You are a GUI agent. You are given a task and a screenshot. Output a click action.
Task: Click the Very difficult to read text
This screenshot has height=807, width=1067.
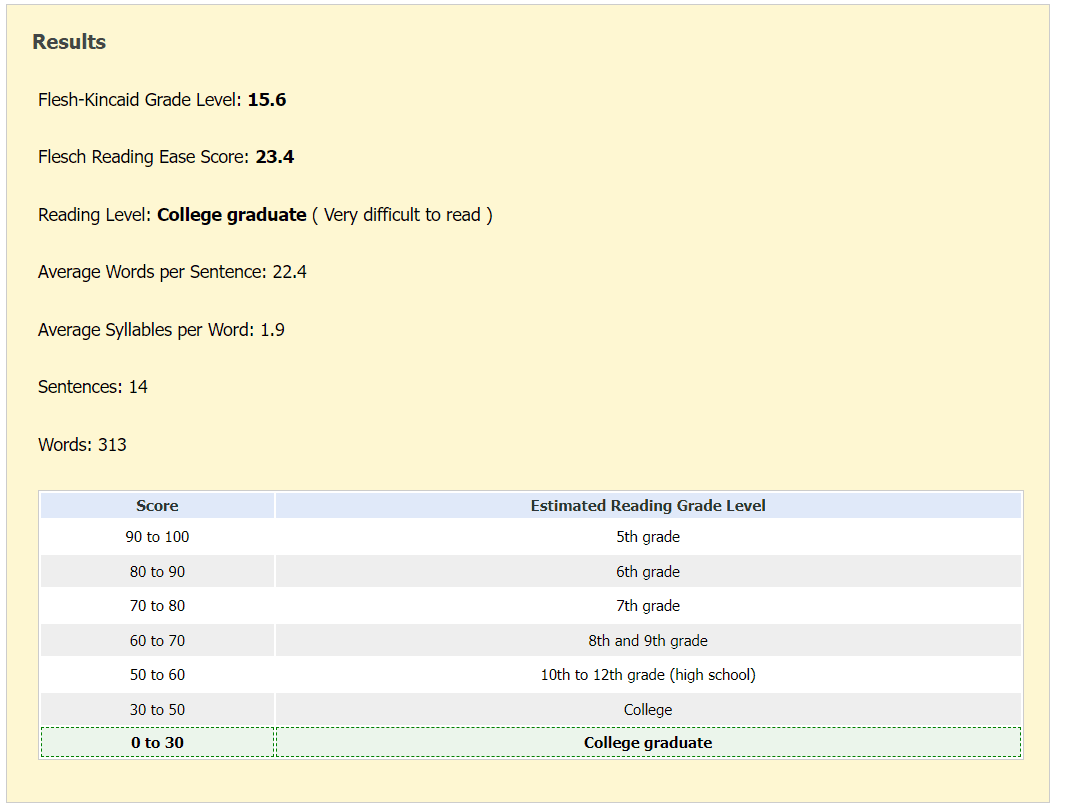coord(402,215)
